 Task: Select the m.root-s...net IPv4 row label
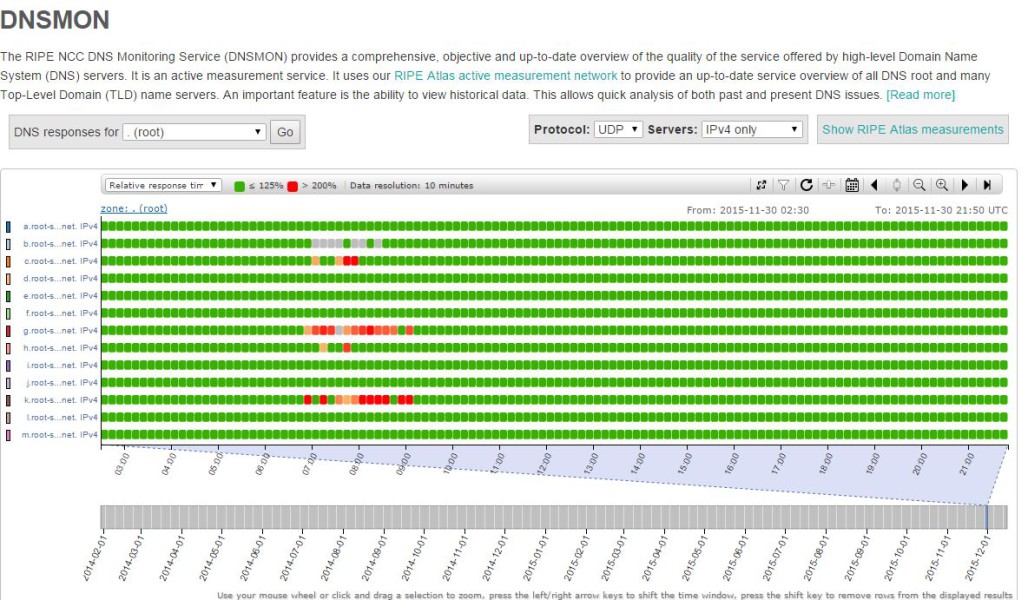click(60, 435)
